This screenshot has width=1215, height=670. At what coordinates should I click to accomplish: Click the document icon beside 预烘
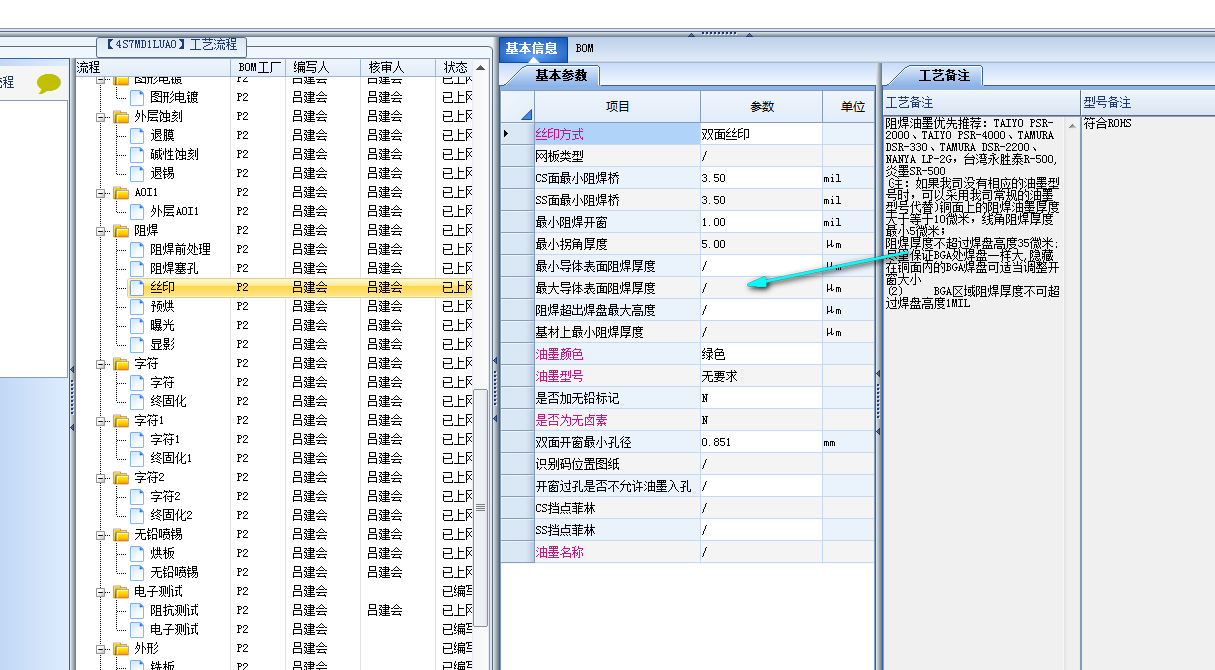coord(137,307)
